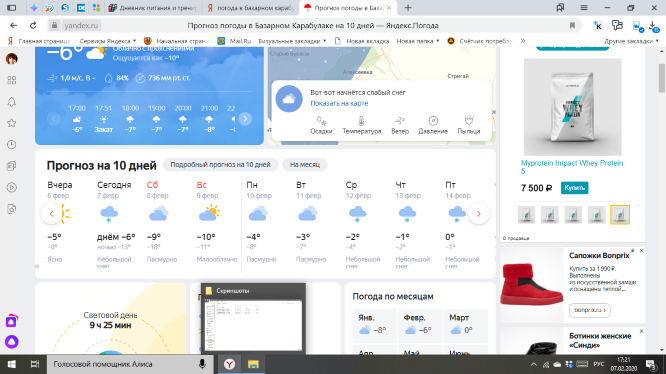Click the Показать на карте link
This screenshot has width=666, height=374.
pos(339,103)
